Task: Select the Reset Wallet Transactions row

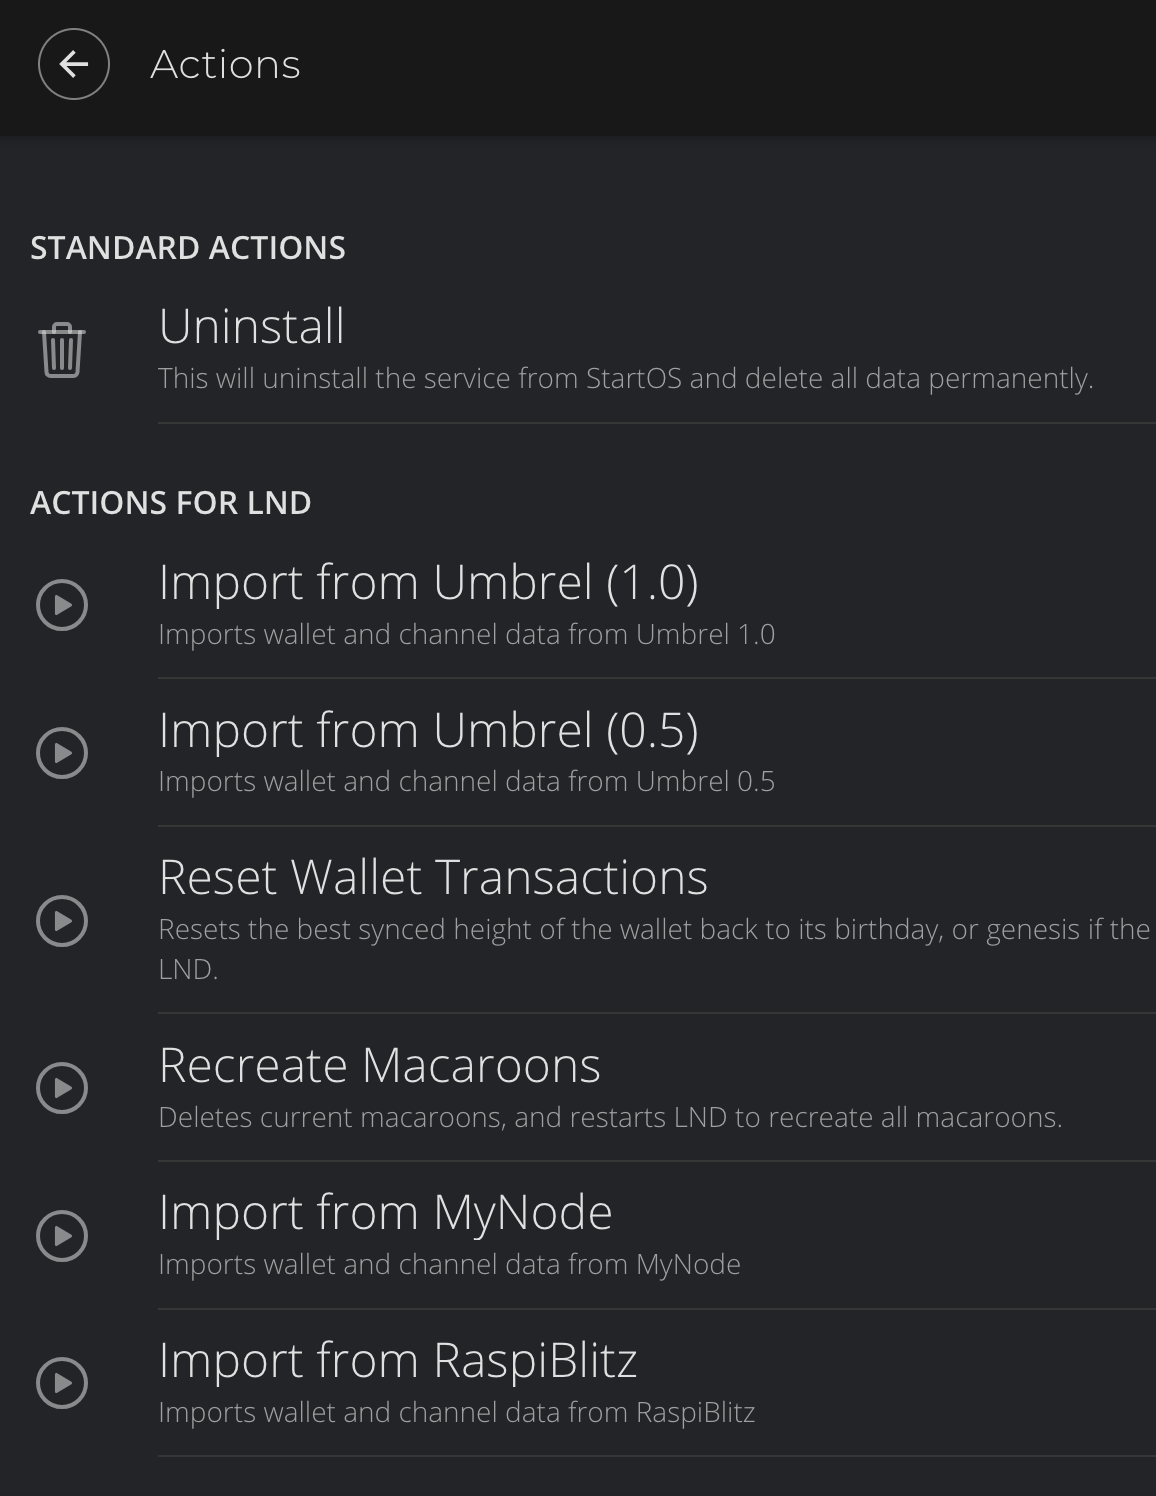Action: click(x=433, y=878)
